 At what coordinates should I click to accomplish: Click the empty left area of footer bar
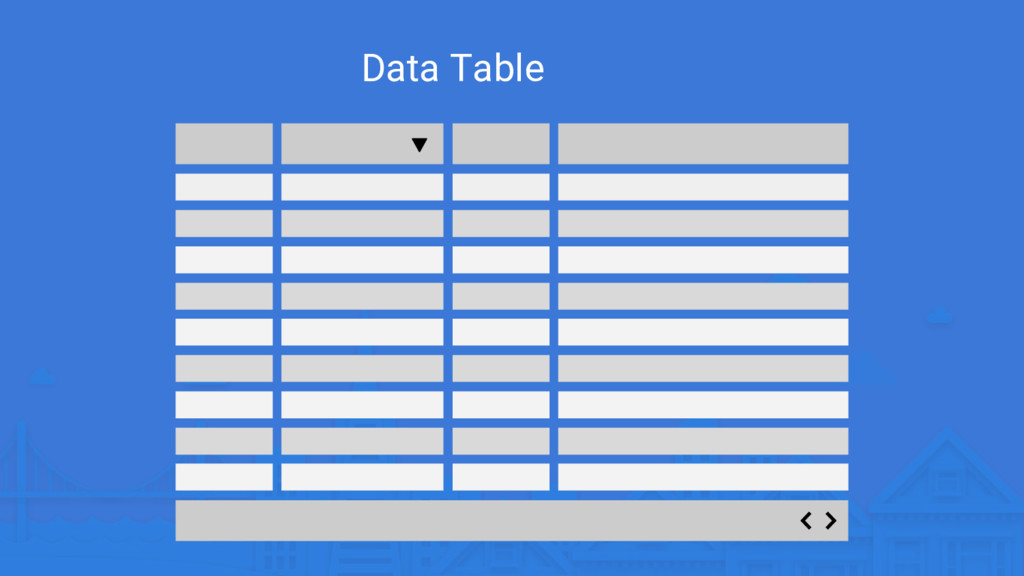[x=400, y=520]
